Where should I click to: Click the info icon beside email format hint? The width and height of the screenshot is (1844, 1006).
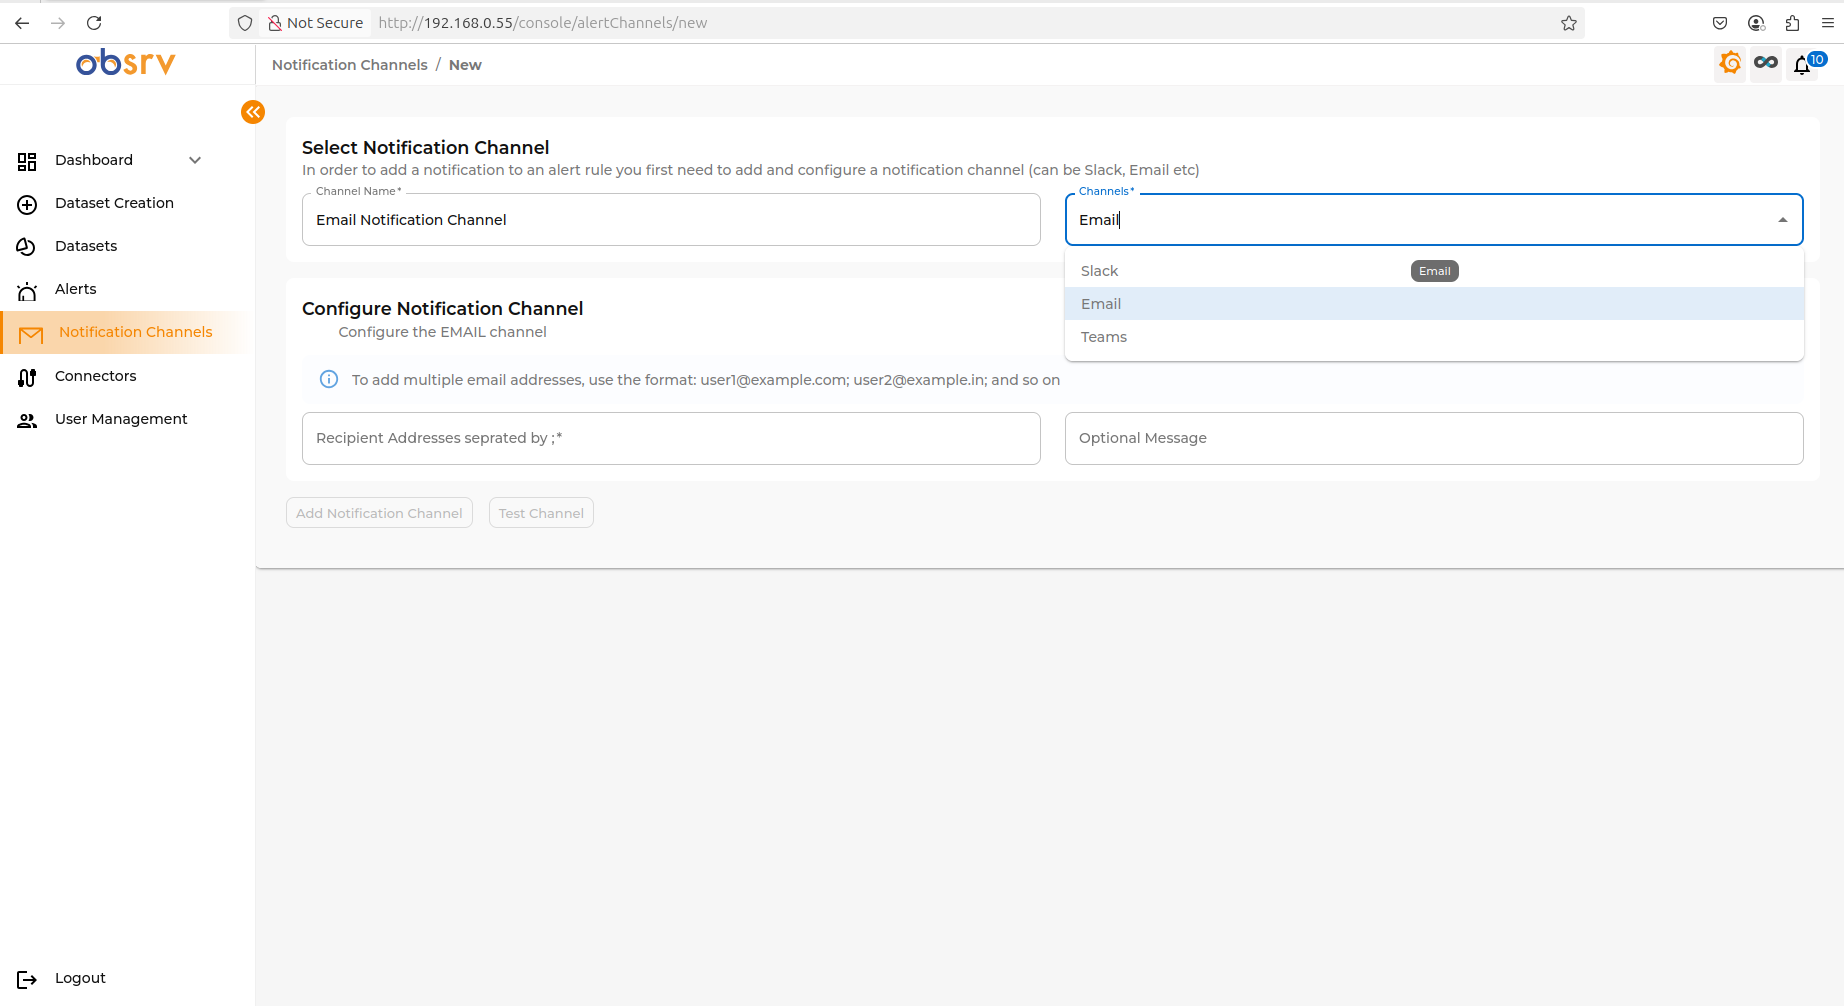pyautogui.click(x=328, y=379)
